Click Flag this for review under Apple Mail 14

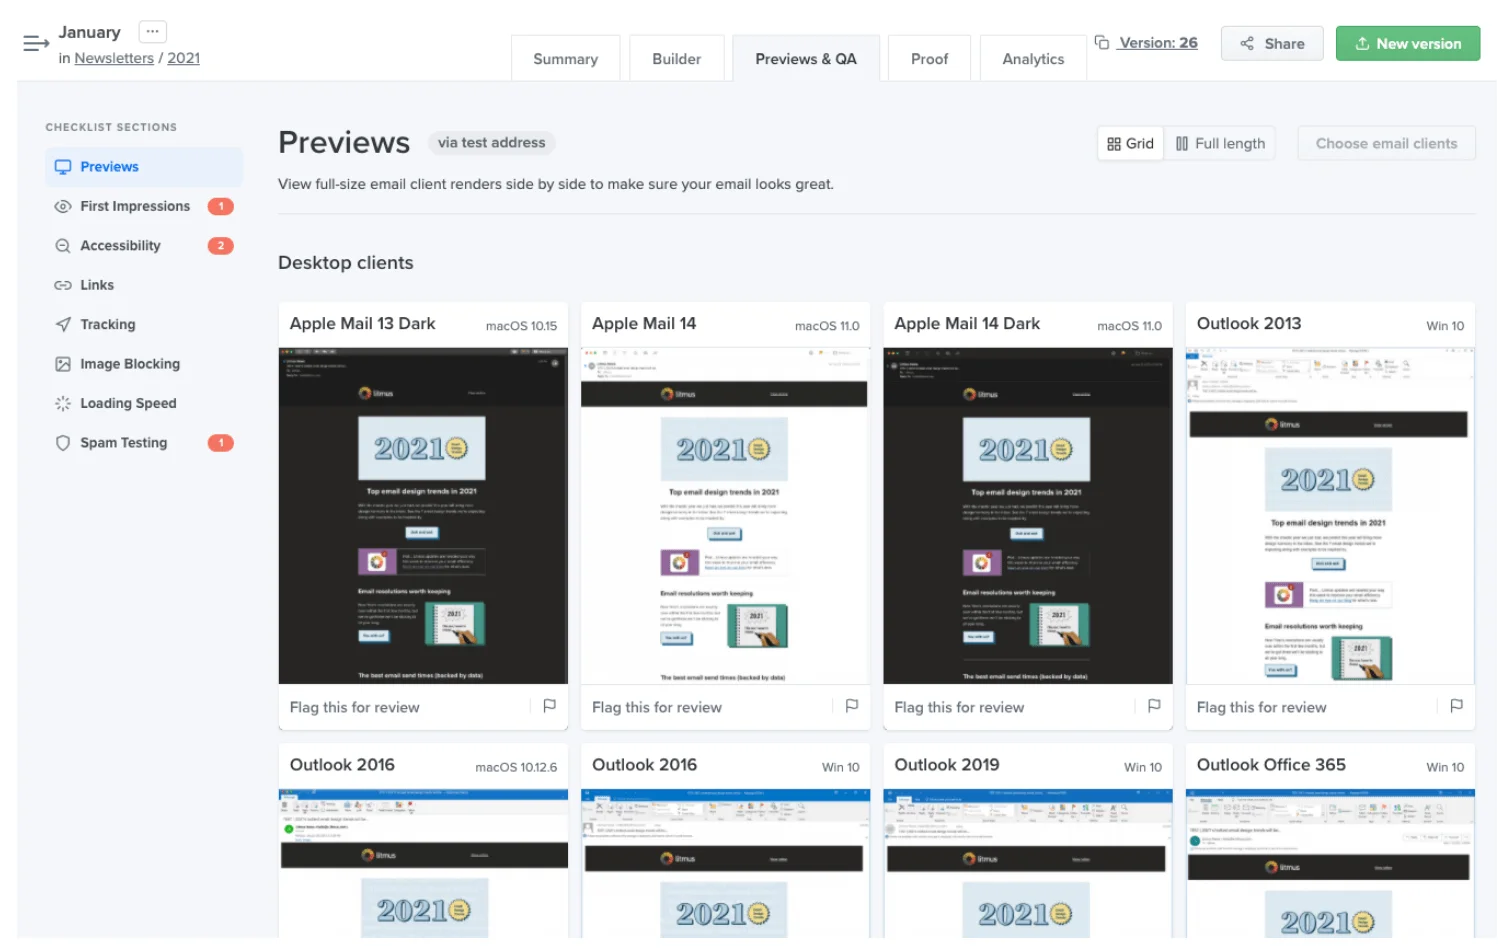(657, 708)
